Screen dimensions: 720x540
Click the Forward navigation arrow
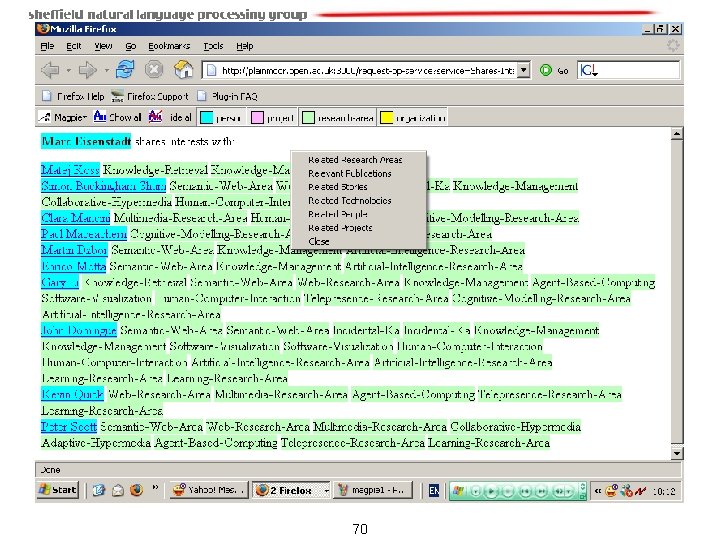(x=87, y=70)
